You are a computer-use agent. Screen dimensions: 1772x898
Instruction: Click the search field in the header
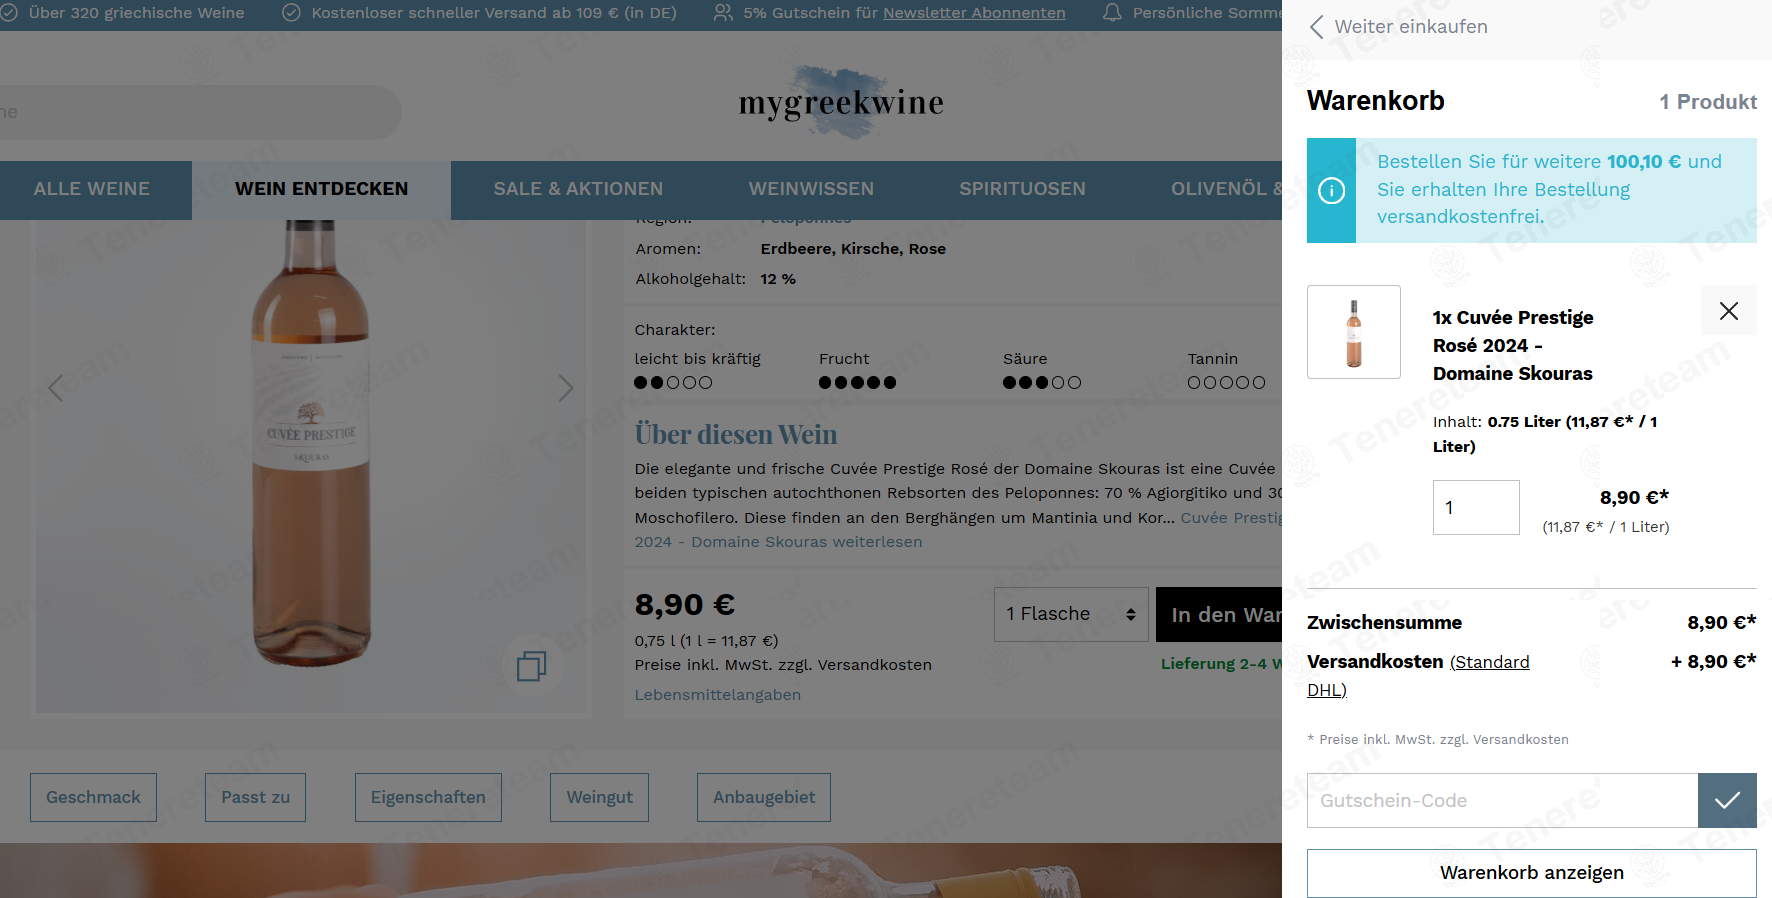(200, 112)
